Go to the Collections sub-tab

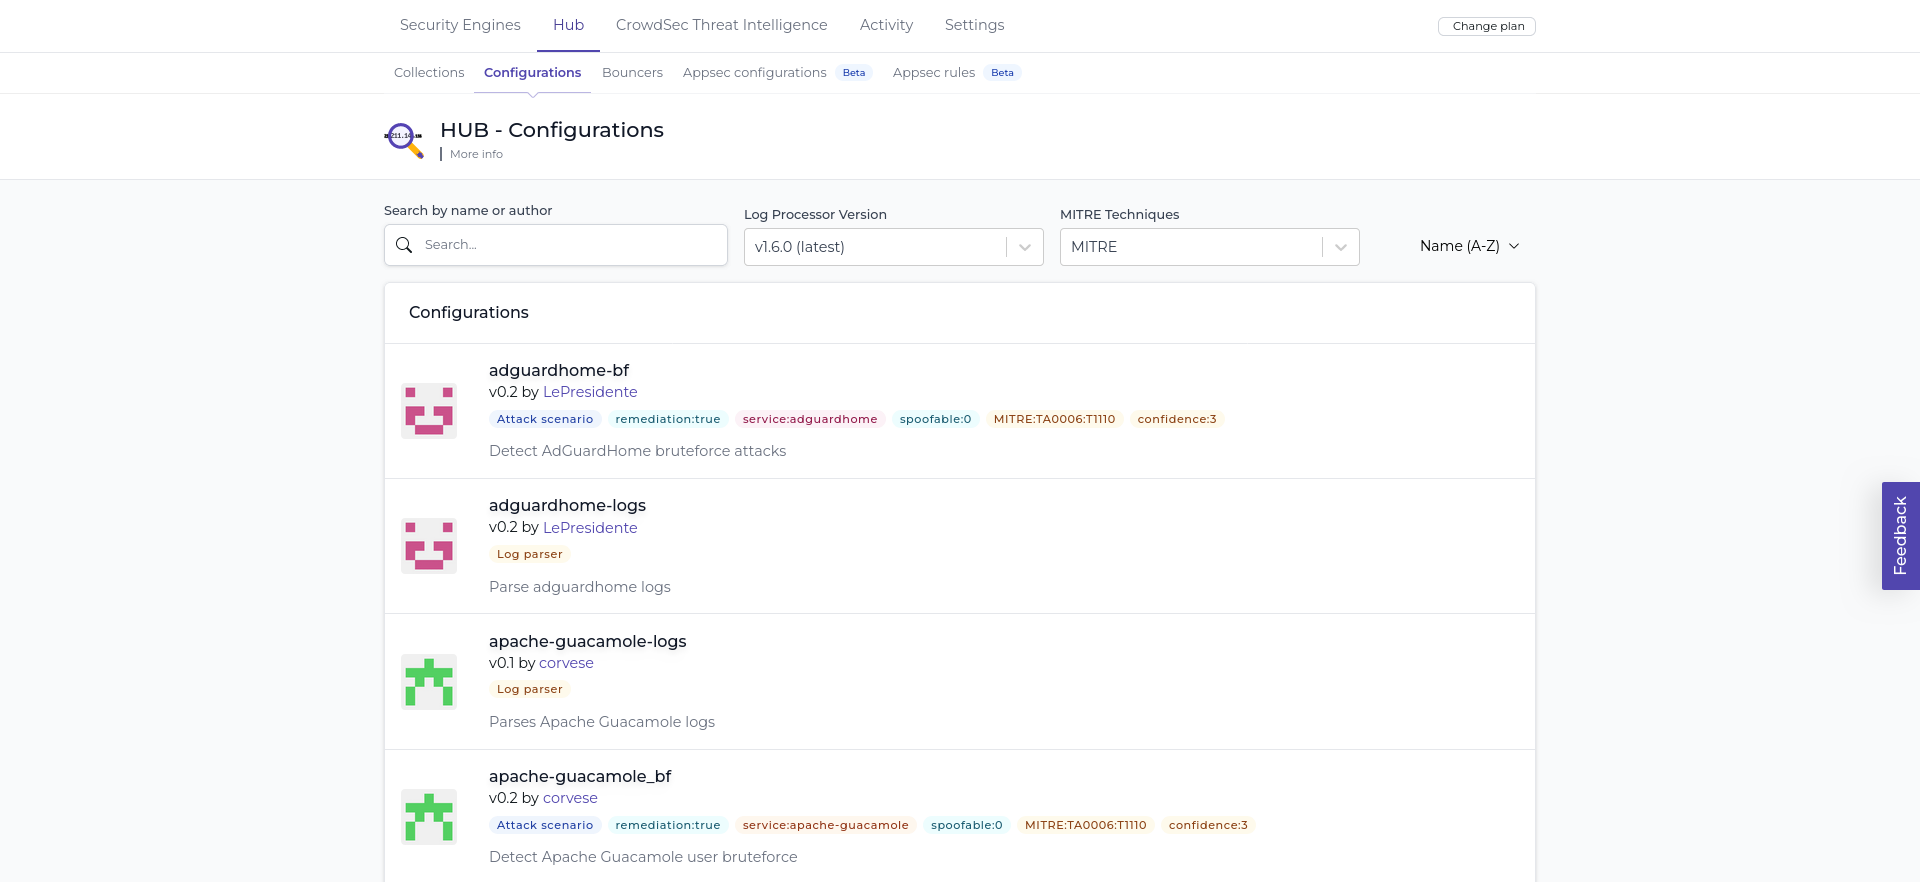pyautogui.click(x=429, y=73)
